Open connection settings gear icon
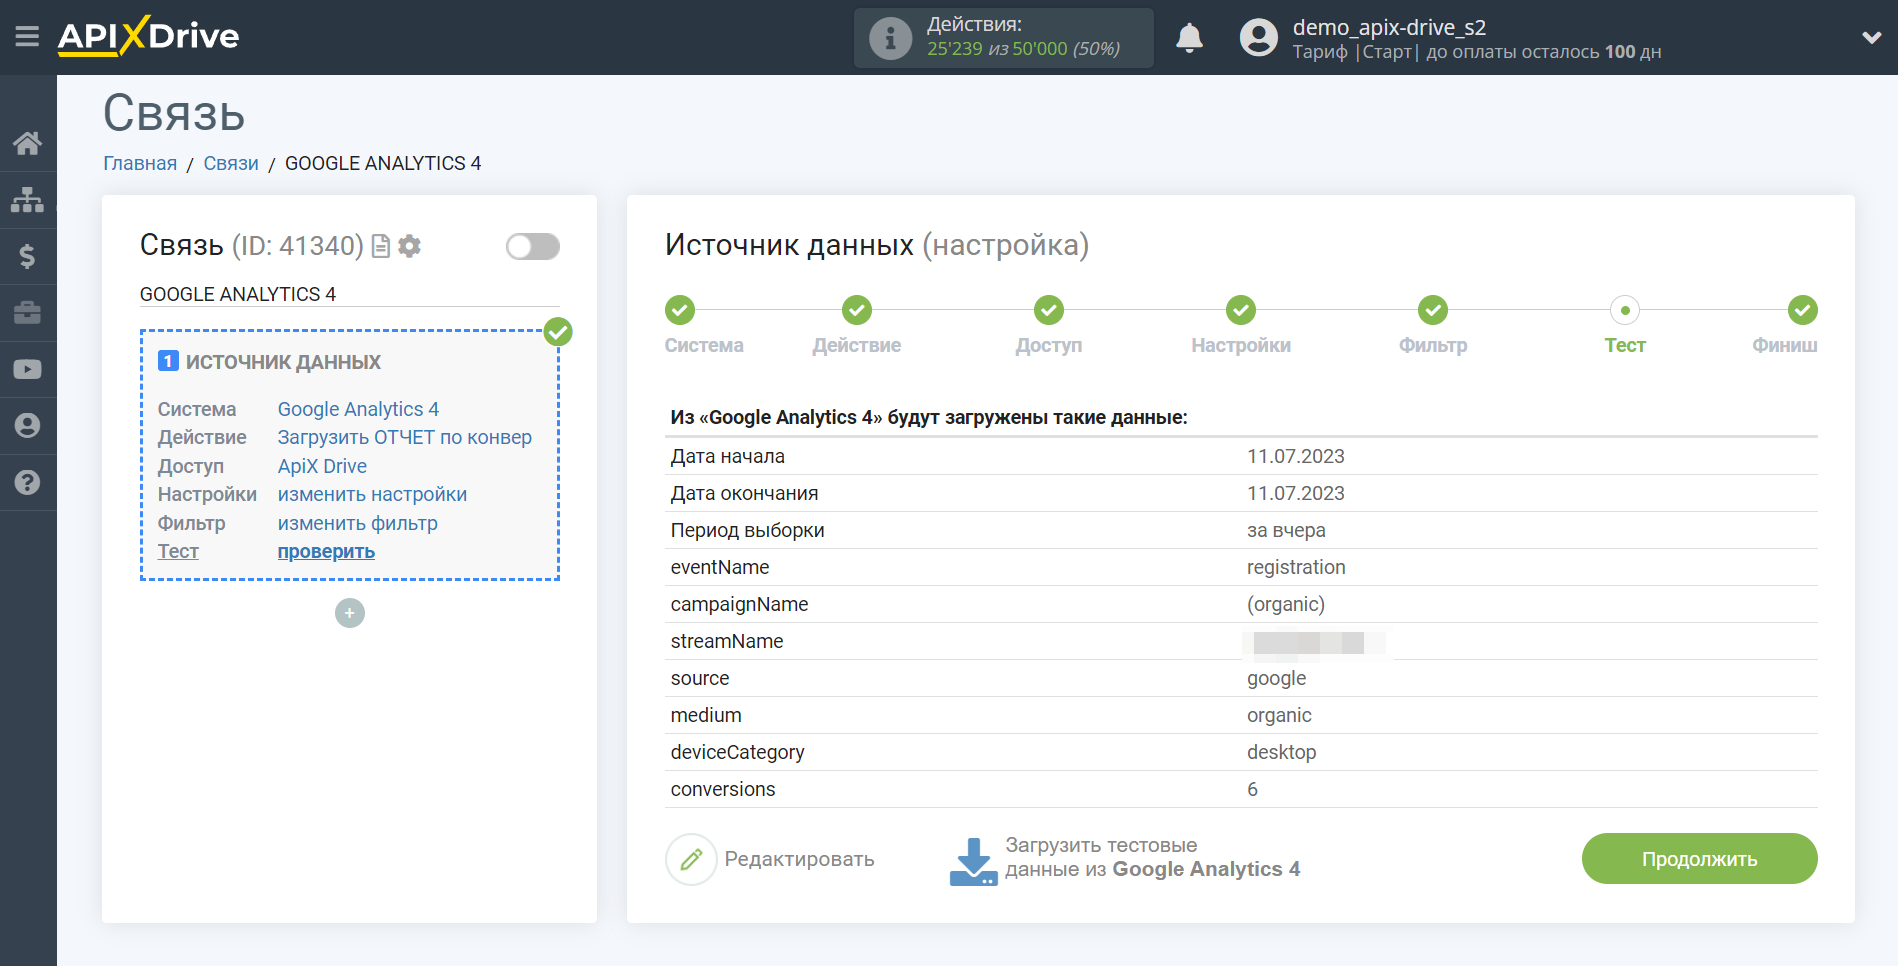Viewport: 1898px width, 966px height. 409,246
